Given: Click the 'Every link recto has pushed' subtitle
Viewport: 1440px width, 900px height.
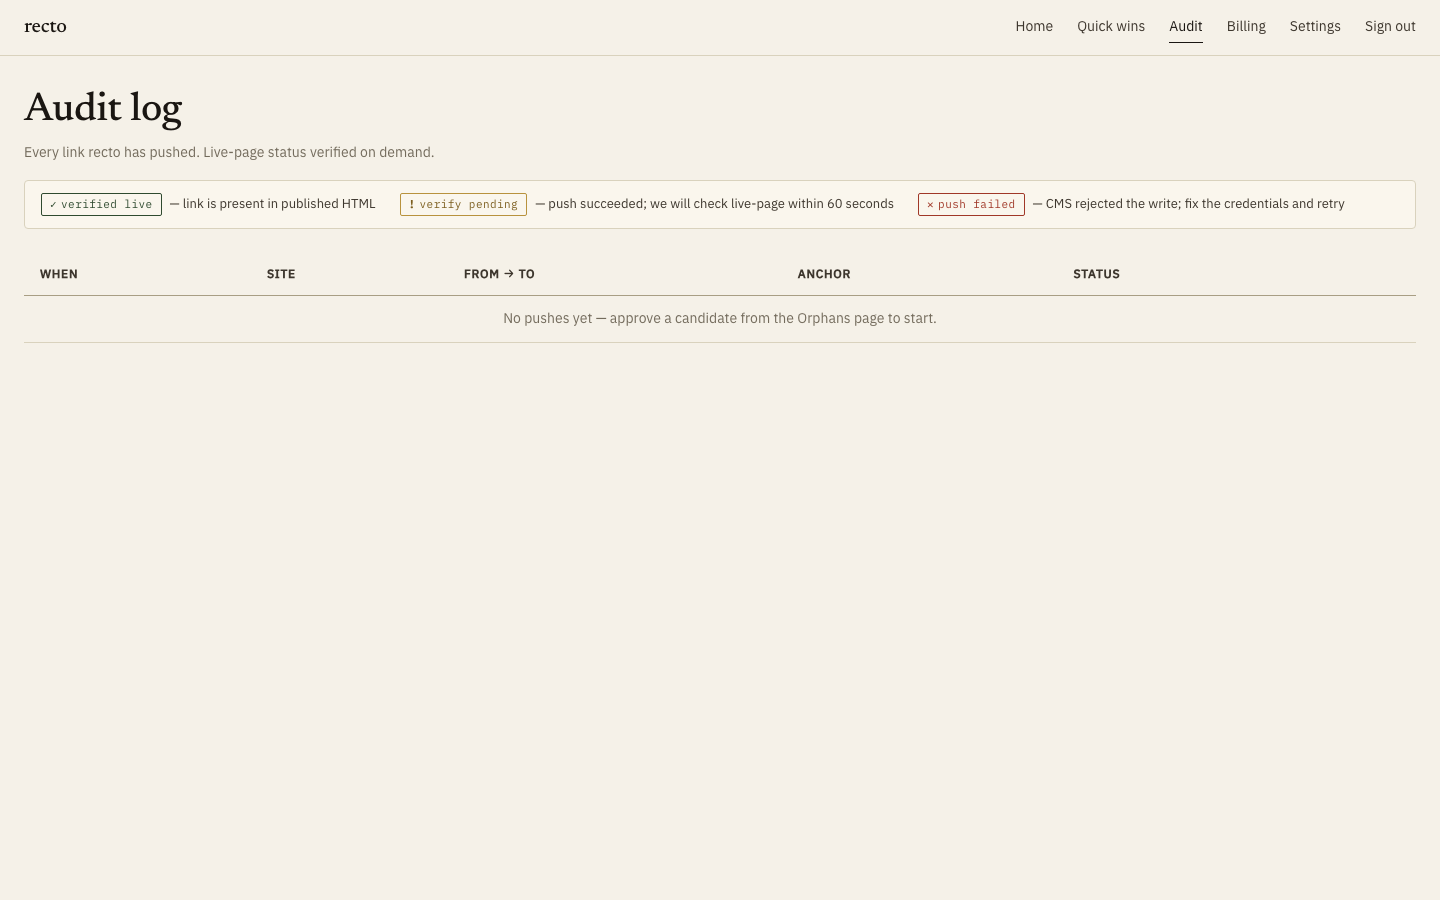Looking at the screenshot, I should pos(229,152).
